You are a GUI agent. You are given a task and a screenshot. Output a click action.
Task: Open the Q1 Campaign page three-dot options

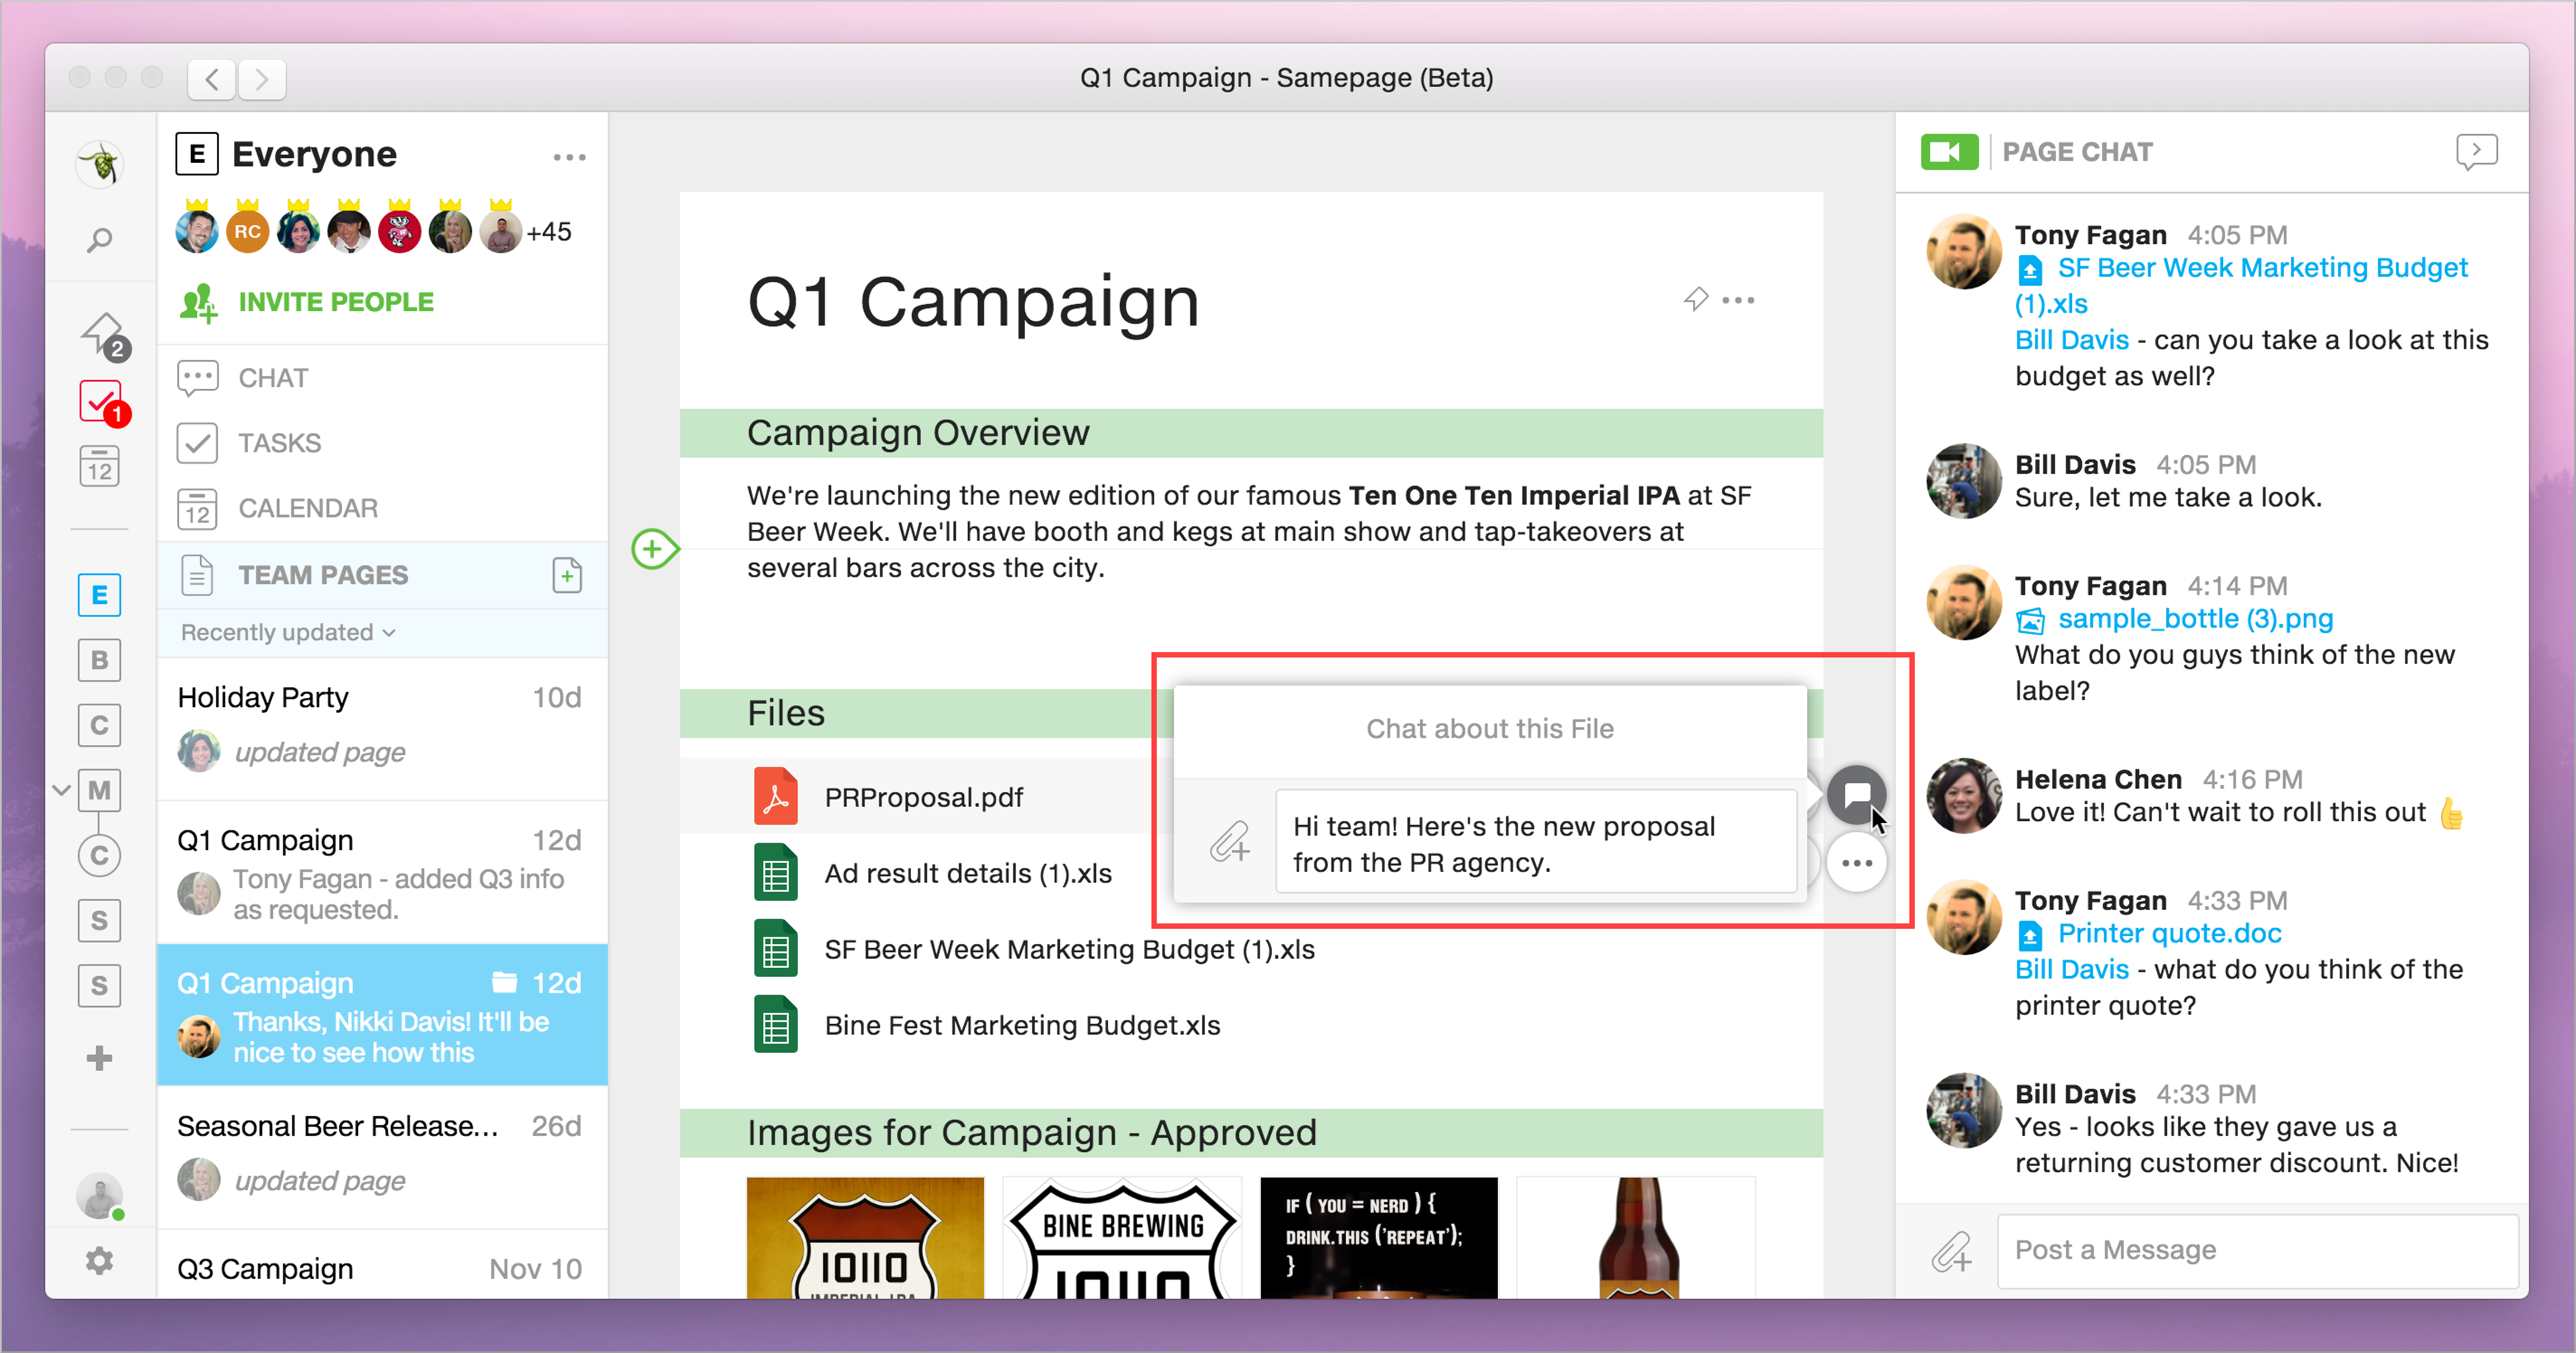(1738, 300)
